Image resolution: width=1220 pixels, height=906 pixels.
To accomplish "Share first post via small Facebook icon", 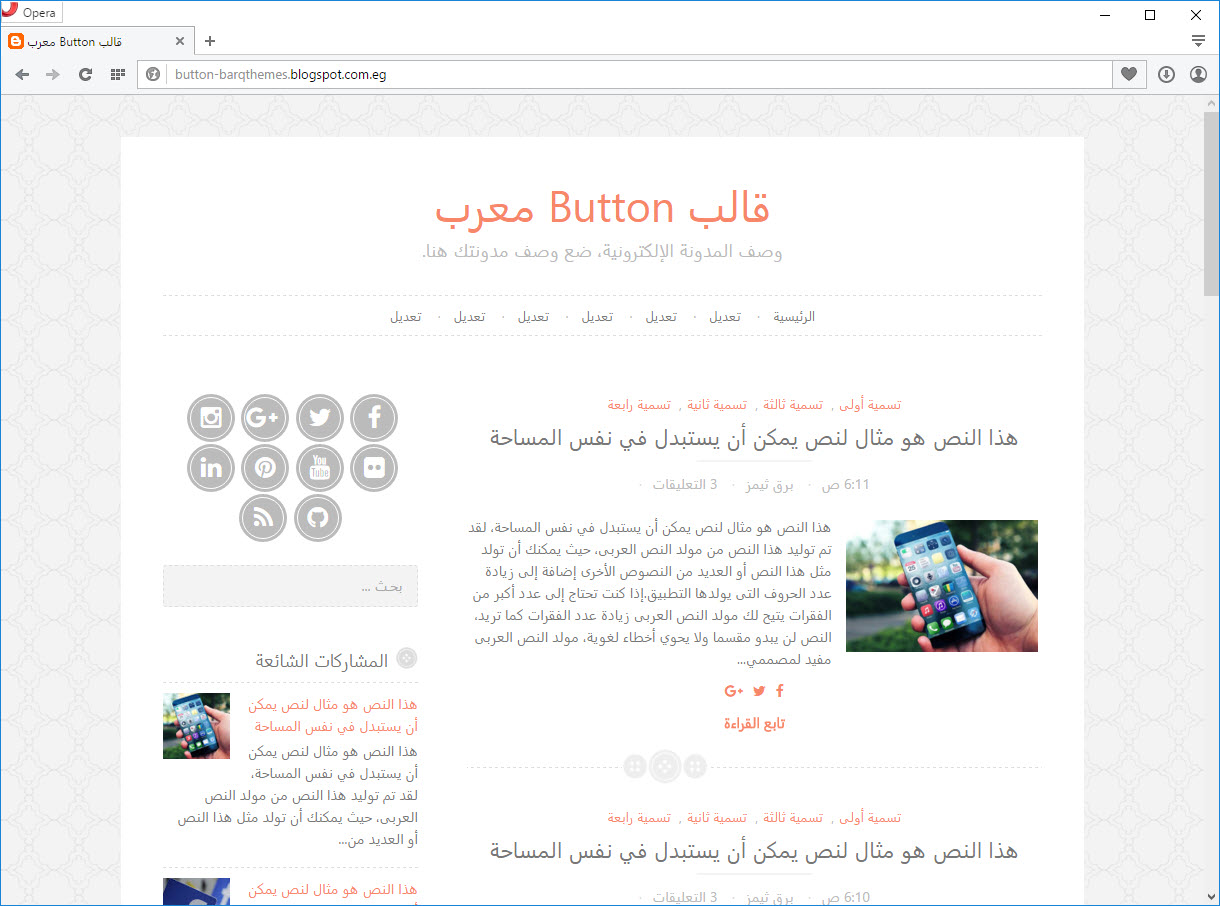I will point(780,691).
